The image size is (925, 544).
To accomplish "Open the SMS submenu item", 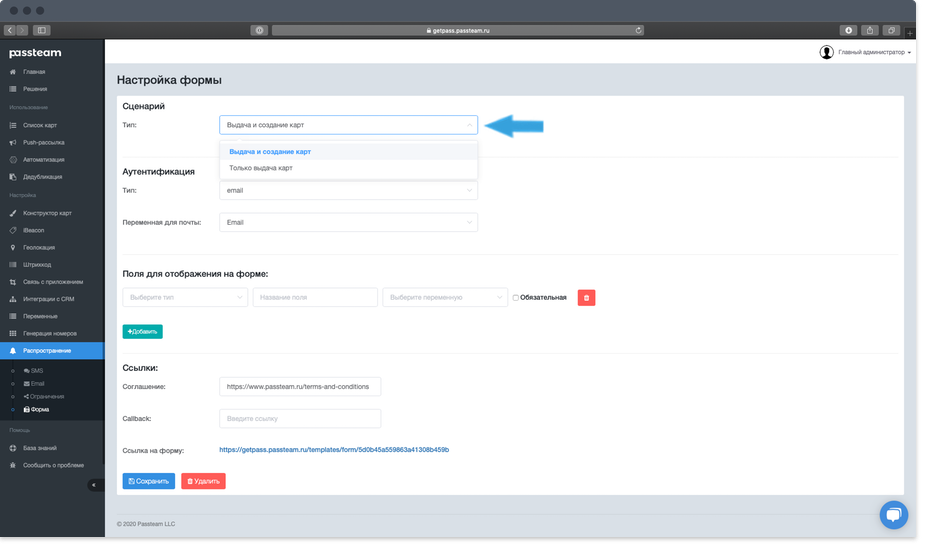I will pyautogui.click(x=34, y=371).
